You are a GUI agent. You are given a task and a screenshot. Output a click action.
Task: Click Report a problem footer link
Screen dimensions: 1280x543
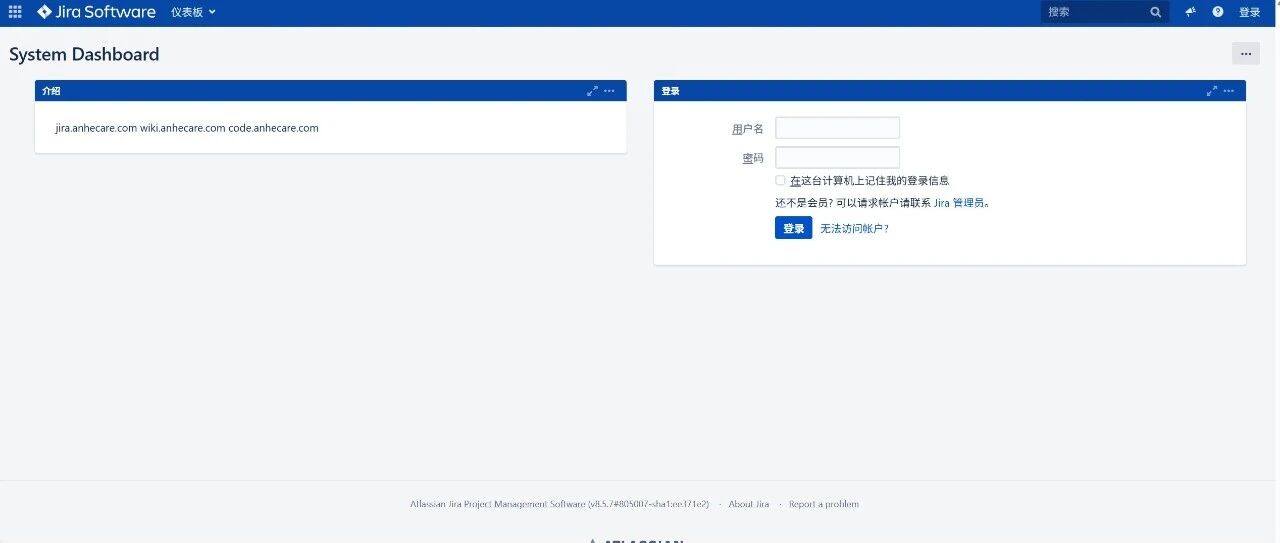click(824, 504)
